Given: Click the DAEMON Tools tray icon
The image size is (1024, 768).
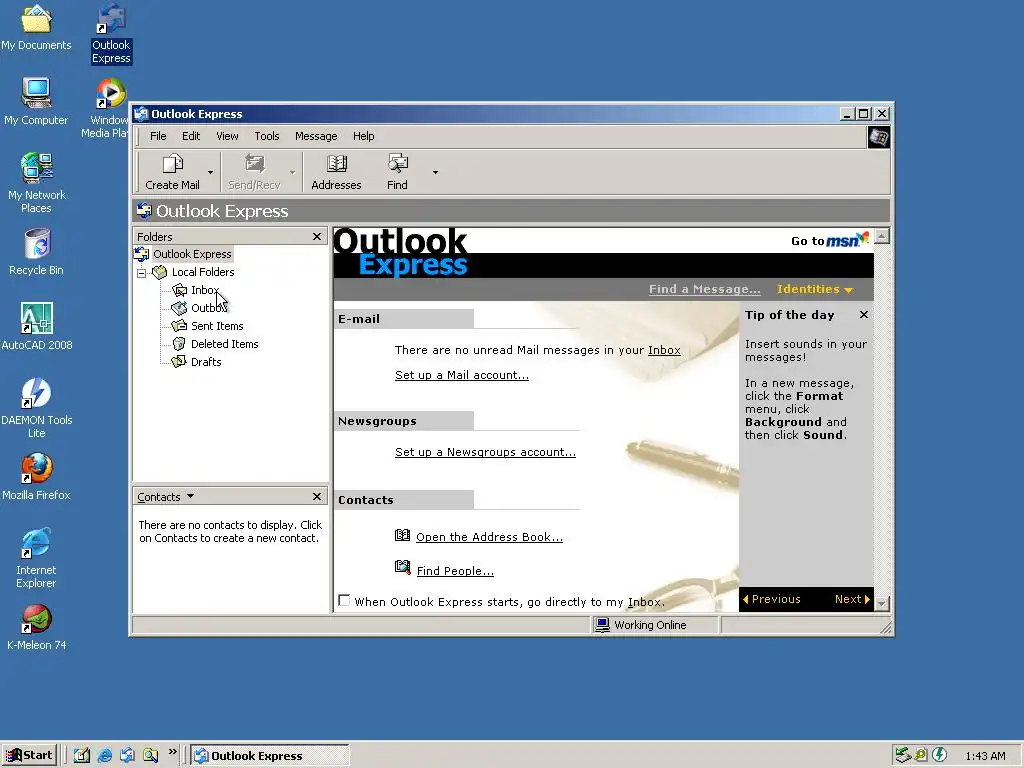Looking at the screenshot, I should tap(940, 755).
